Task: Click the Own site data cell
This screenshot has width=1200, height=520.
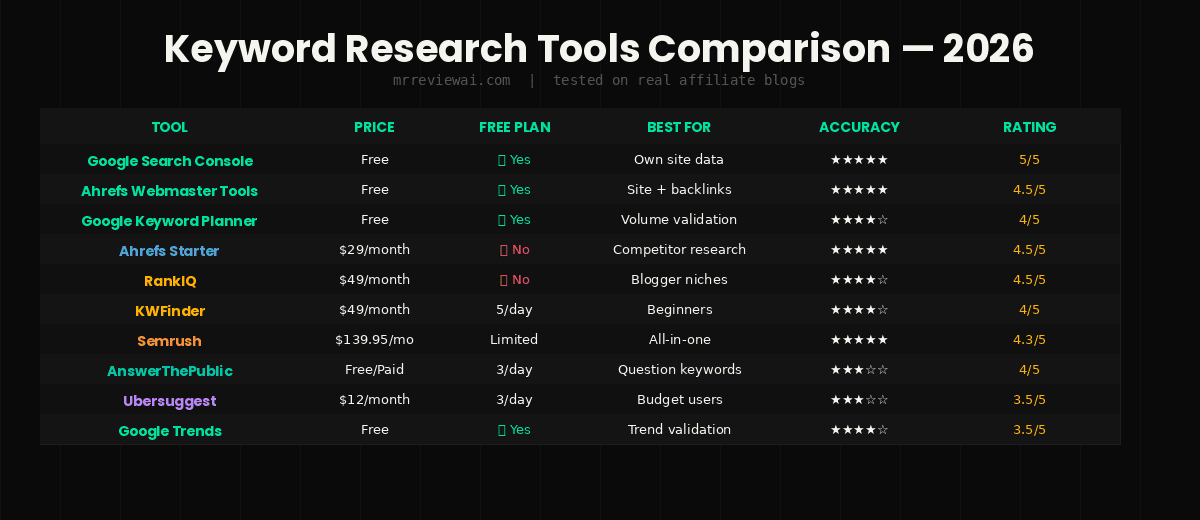Action: coord(679,160)
